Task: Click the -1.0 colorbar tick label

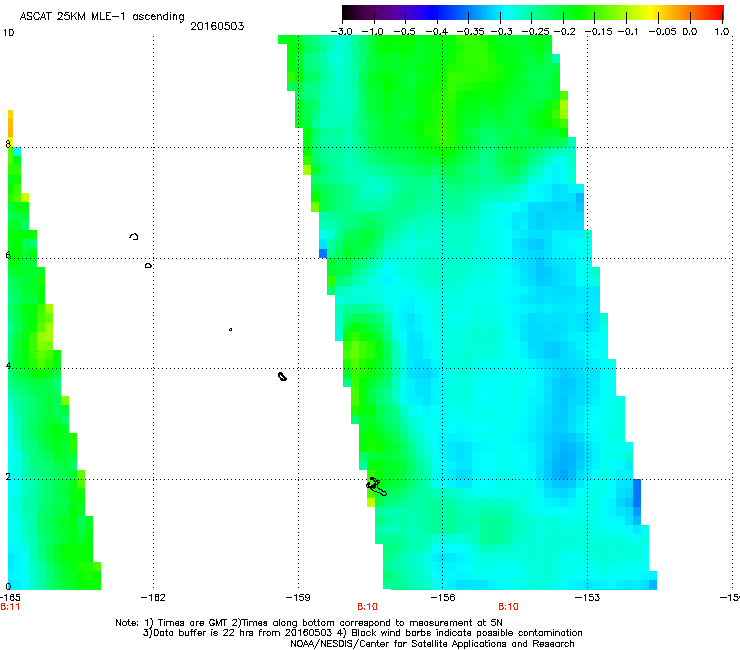Action: point(372,32)
